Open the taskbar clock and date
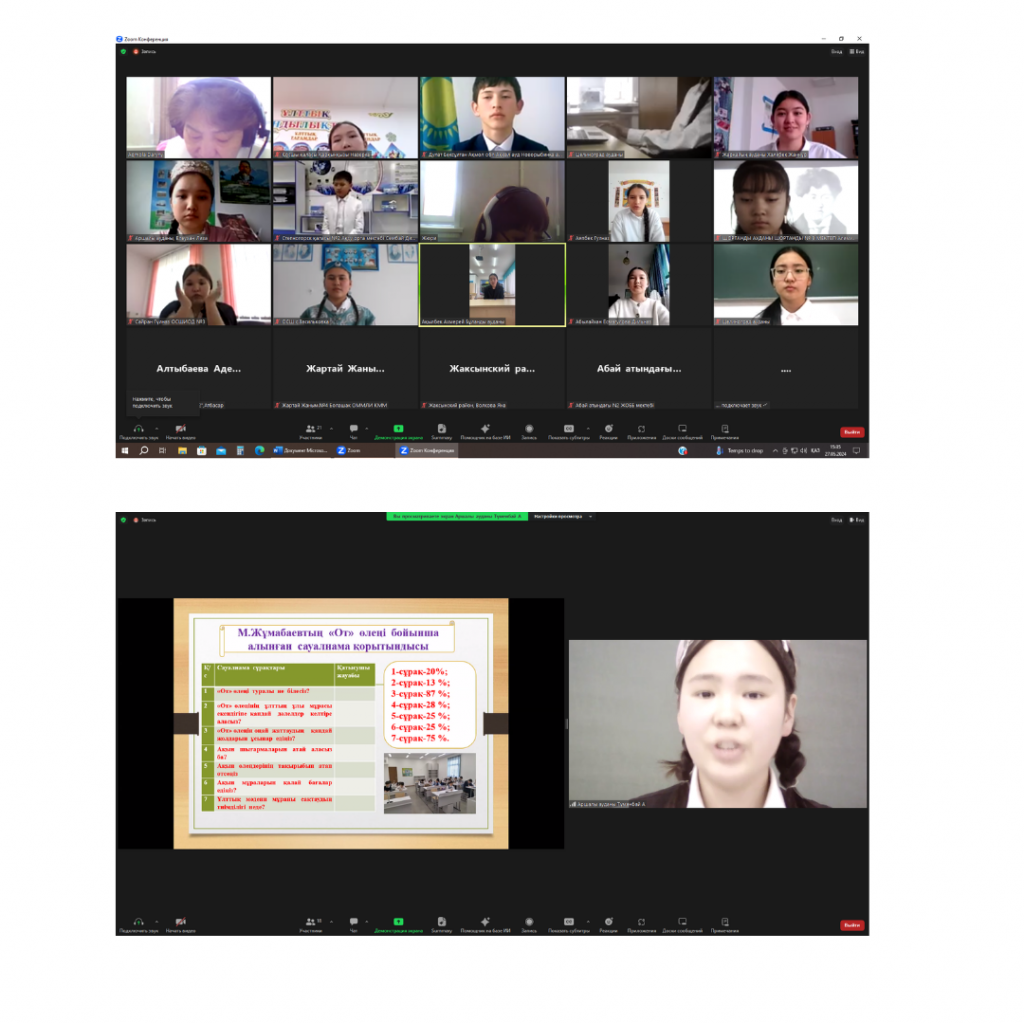The image size is (1024, 1024). point(835,451)
